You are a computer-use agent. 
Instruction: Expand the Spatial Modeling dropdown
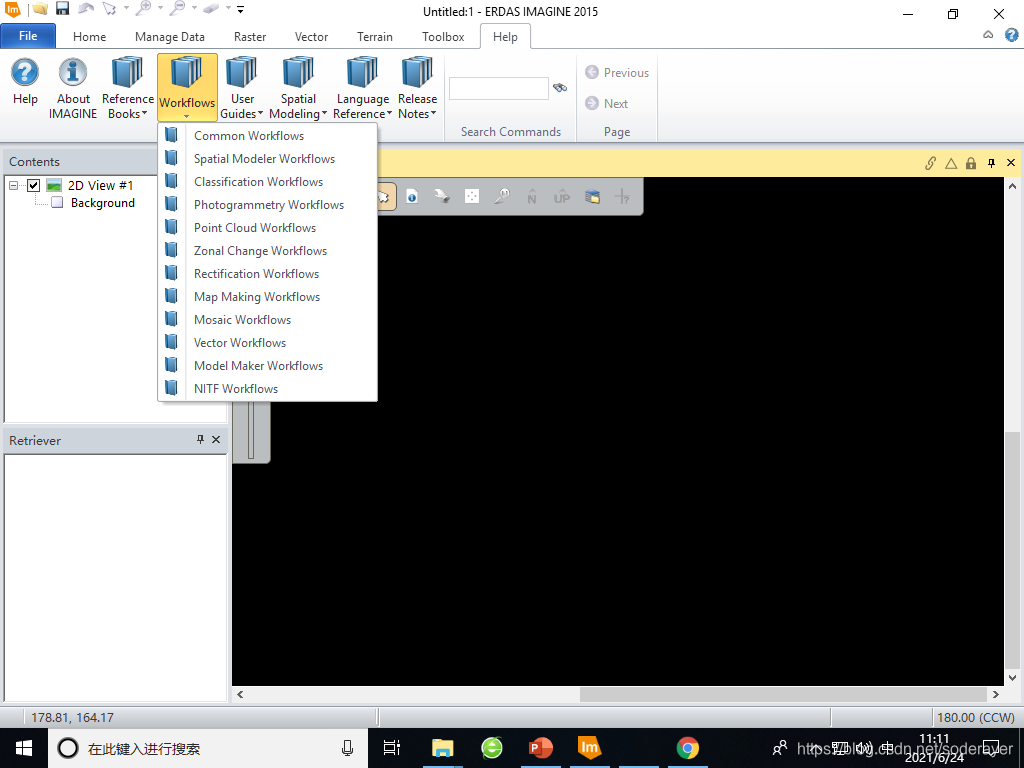coord(298,88)
